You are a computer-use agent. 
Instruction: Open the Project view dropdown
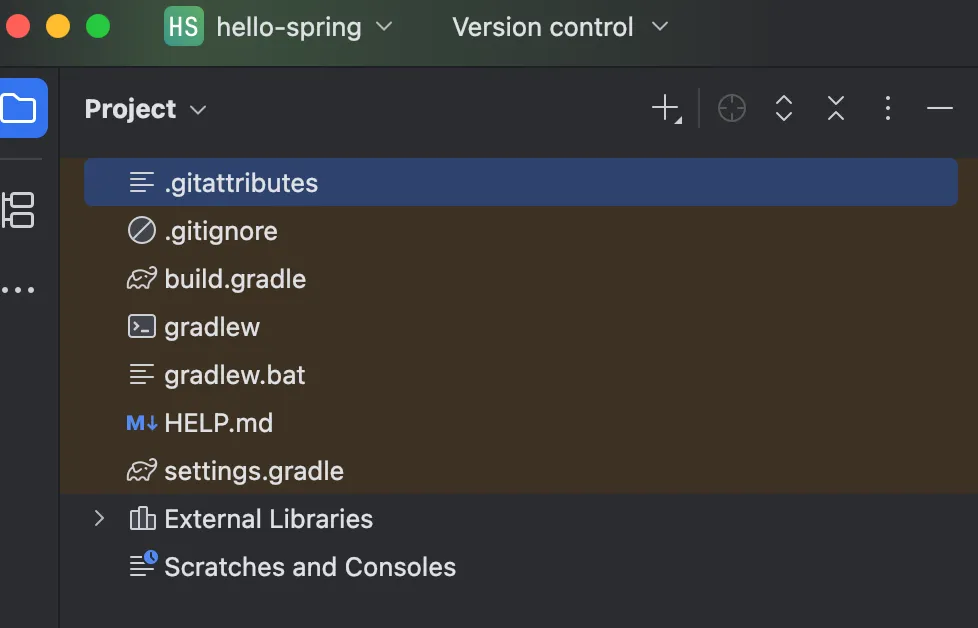coord(145,109)
